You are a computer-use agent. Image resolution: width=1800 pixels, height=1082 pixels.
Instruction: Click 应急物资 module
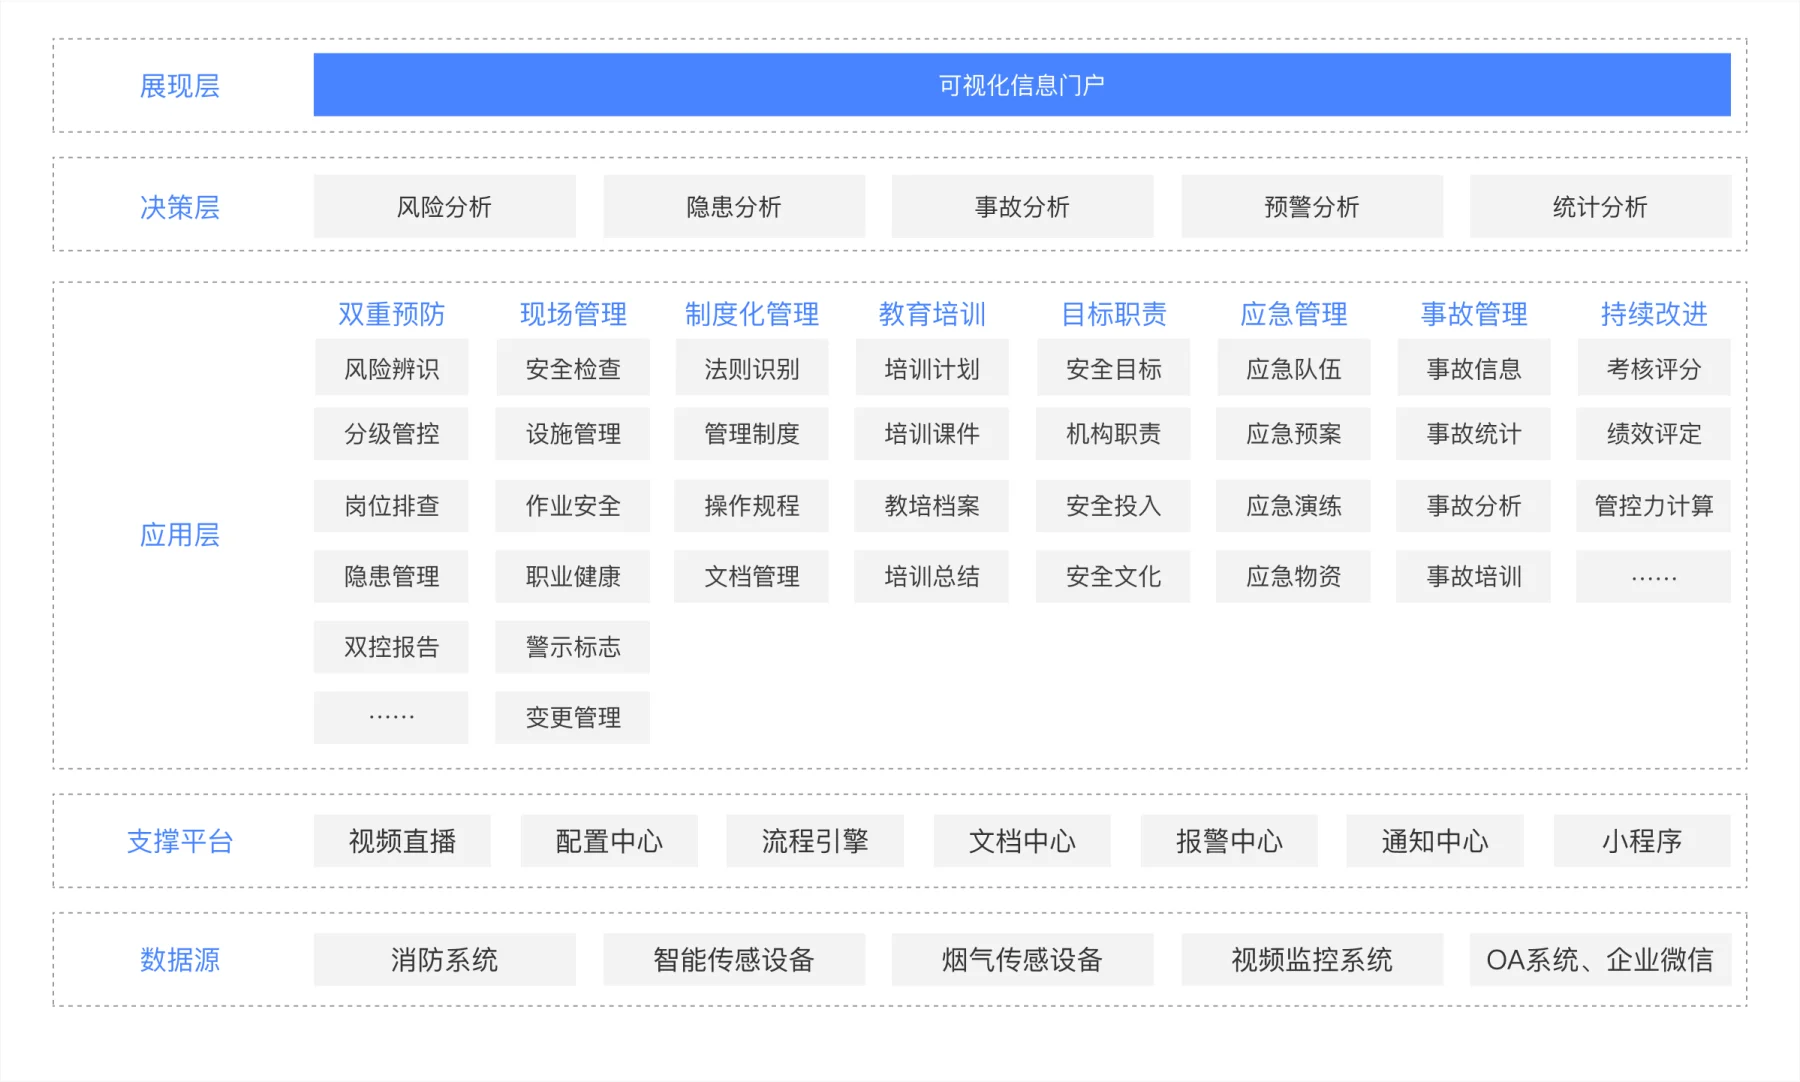pyautogui.click(x=1293, y=576)
